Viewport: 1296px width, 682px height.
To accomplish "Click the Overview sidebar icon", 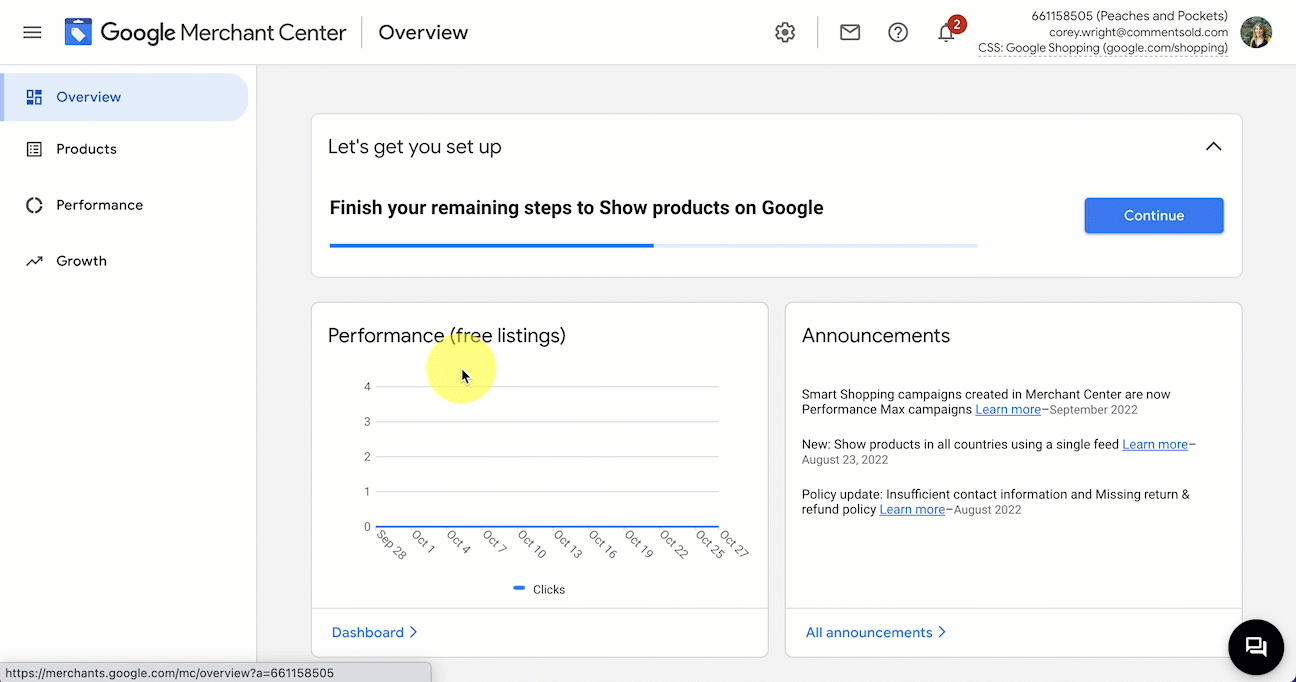I will point(34,97).
